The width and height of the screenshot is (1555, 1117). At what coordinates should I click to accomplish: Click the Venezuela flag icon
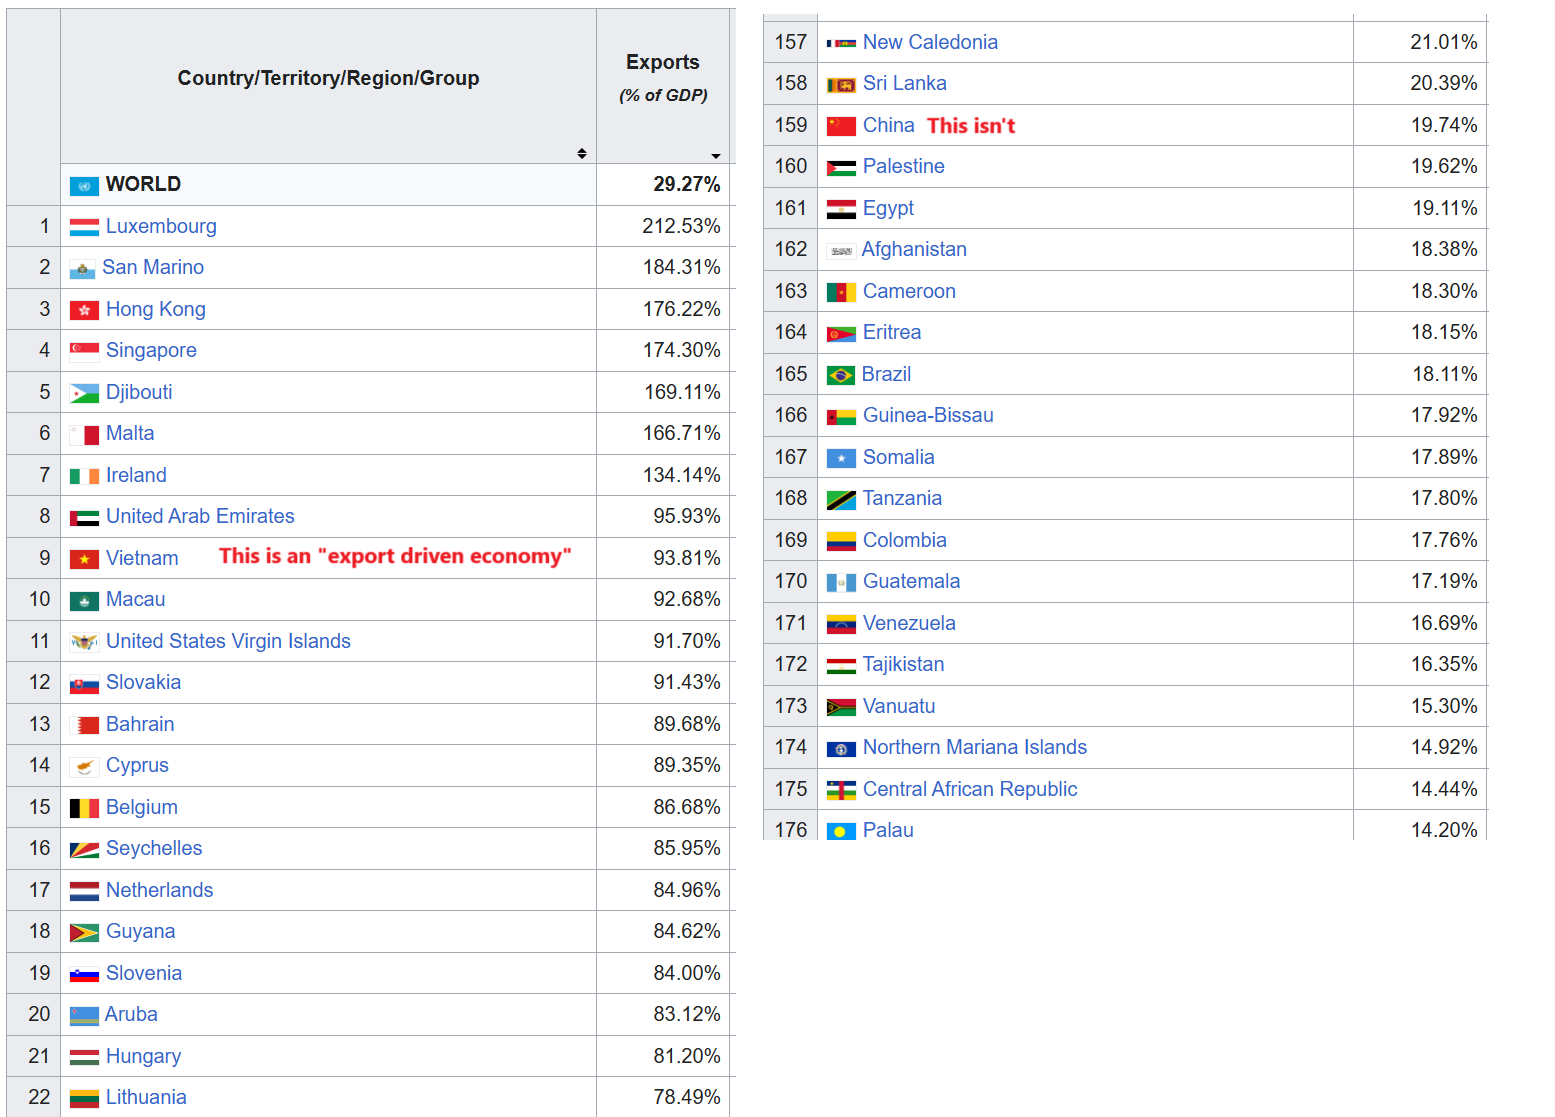point(841,624)
